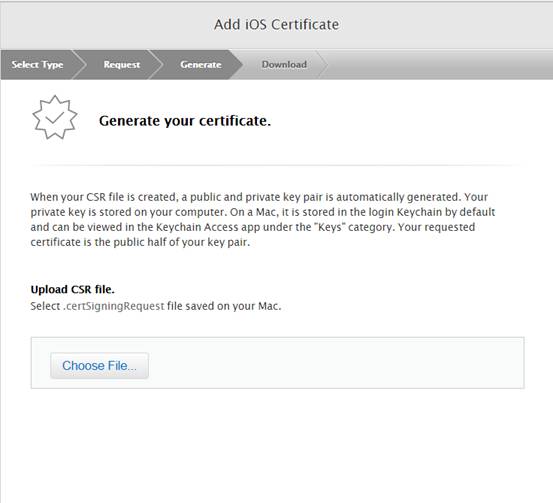
Task: Click the Choose File... button
Action: tap(99, 365)
